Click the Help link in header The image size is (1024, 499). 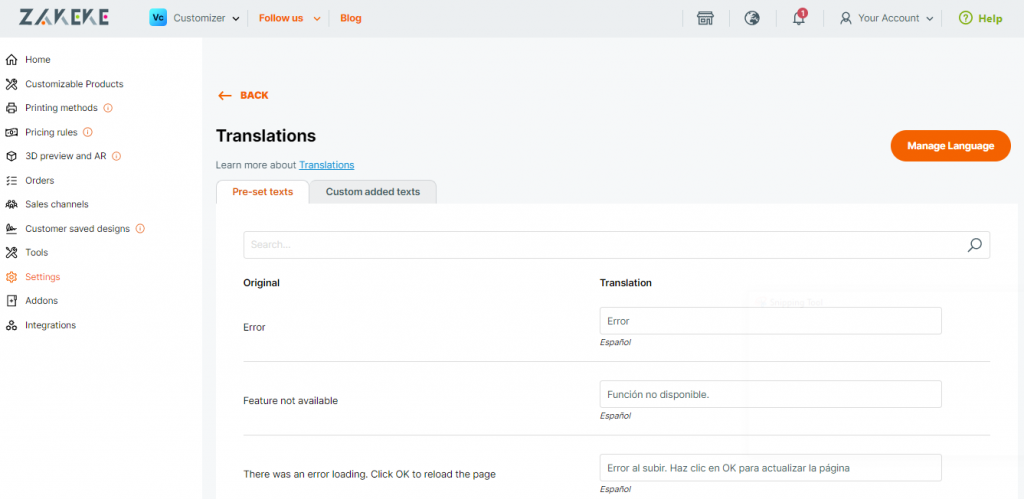990,18
